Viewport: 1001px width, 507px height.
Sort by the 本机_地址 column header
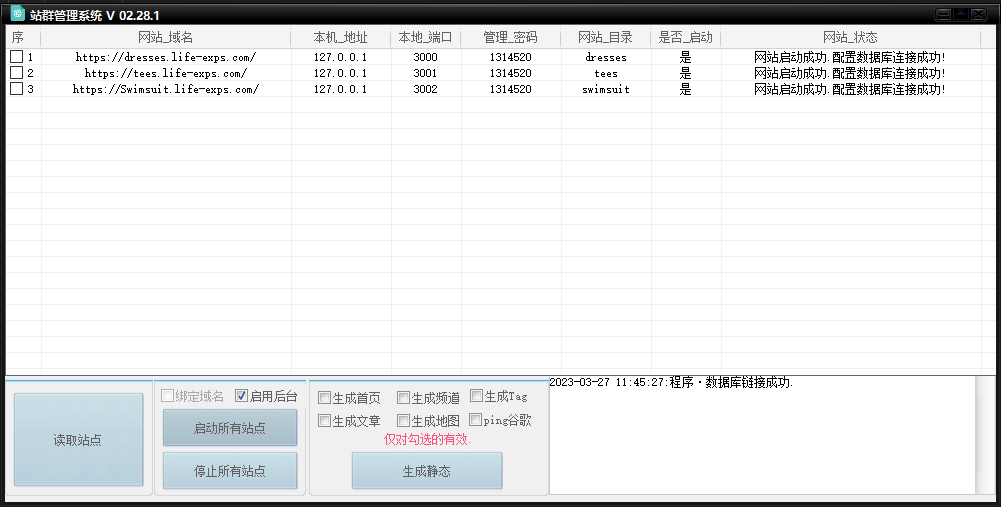(x=341, y=37)
